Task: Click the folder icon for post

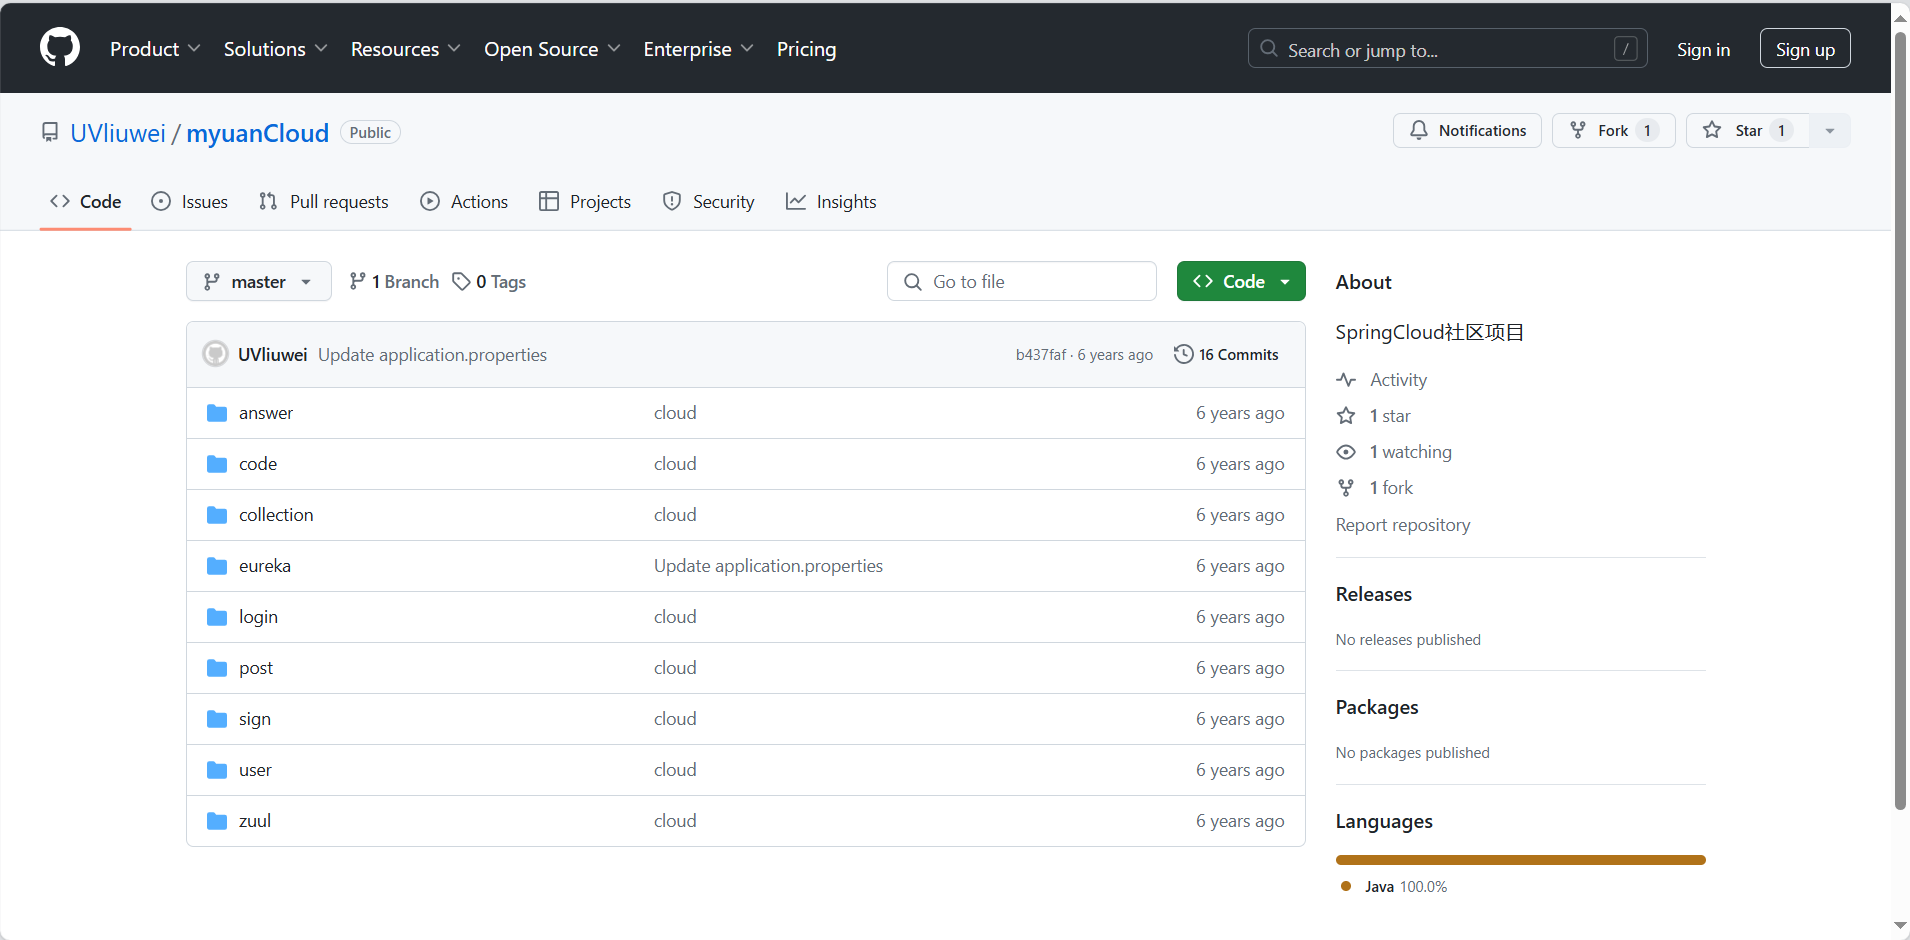Action: (217, 668)
